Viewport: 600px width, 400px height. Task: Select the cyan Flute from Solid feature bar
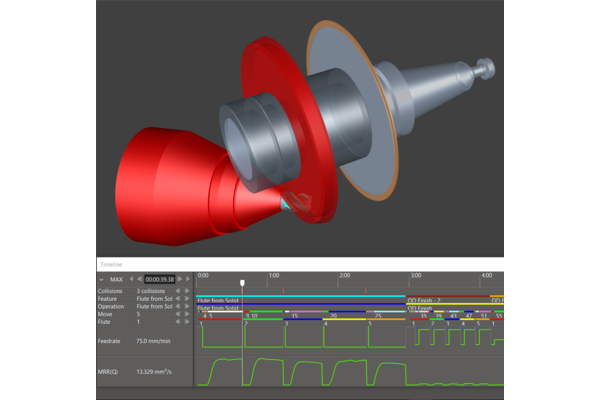(301, 296)
